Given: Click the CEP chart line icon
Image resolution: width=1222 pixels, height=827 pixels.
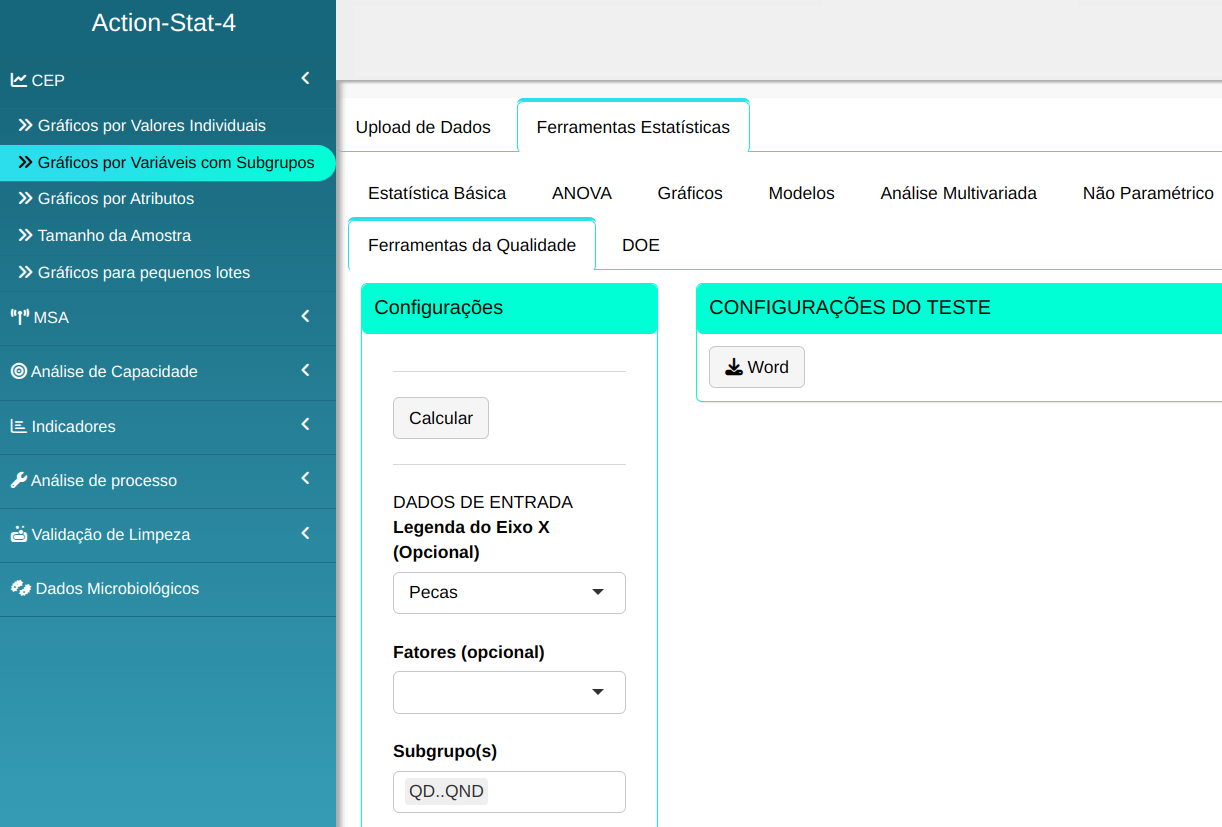Looking at the screenshot, I should coord(19,80).
